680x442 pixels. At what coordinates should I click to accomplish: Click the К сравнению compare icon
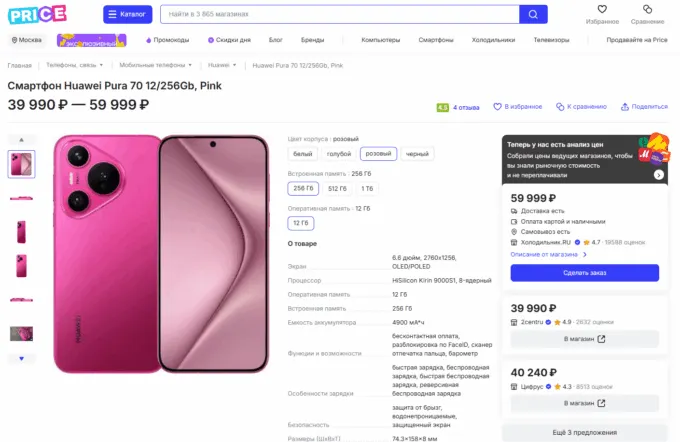click(560, 106)
